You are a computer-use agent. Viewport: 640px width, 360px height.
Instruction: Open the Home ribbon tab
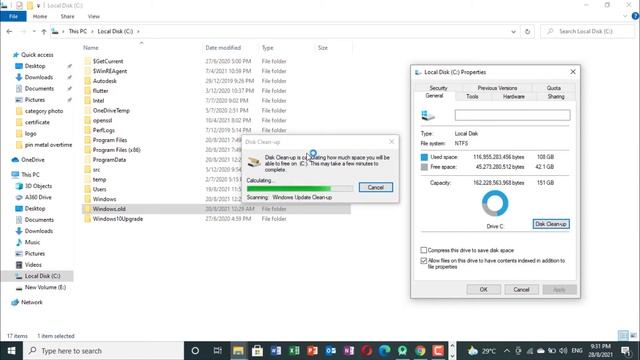[x=40, y=16]
